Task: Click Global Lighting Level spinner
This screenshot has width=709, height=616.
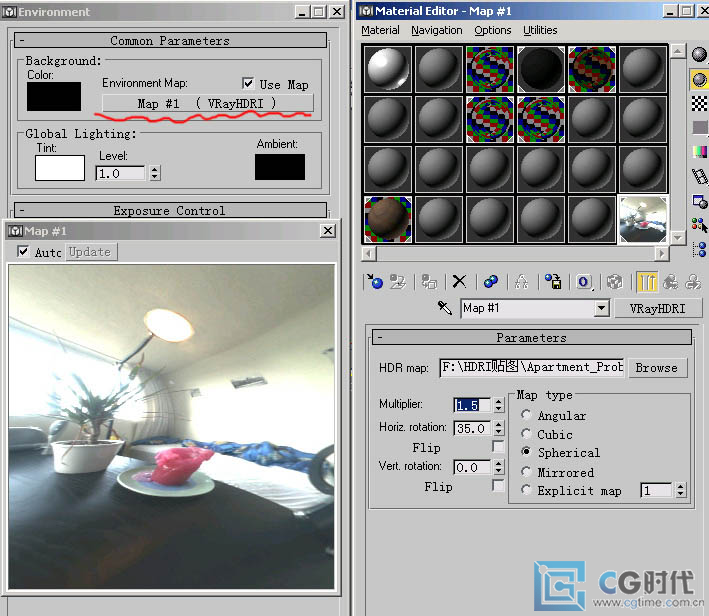Action: (155, 173)
